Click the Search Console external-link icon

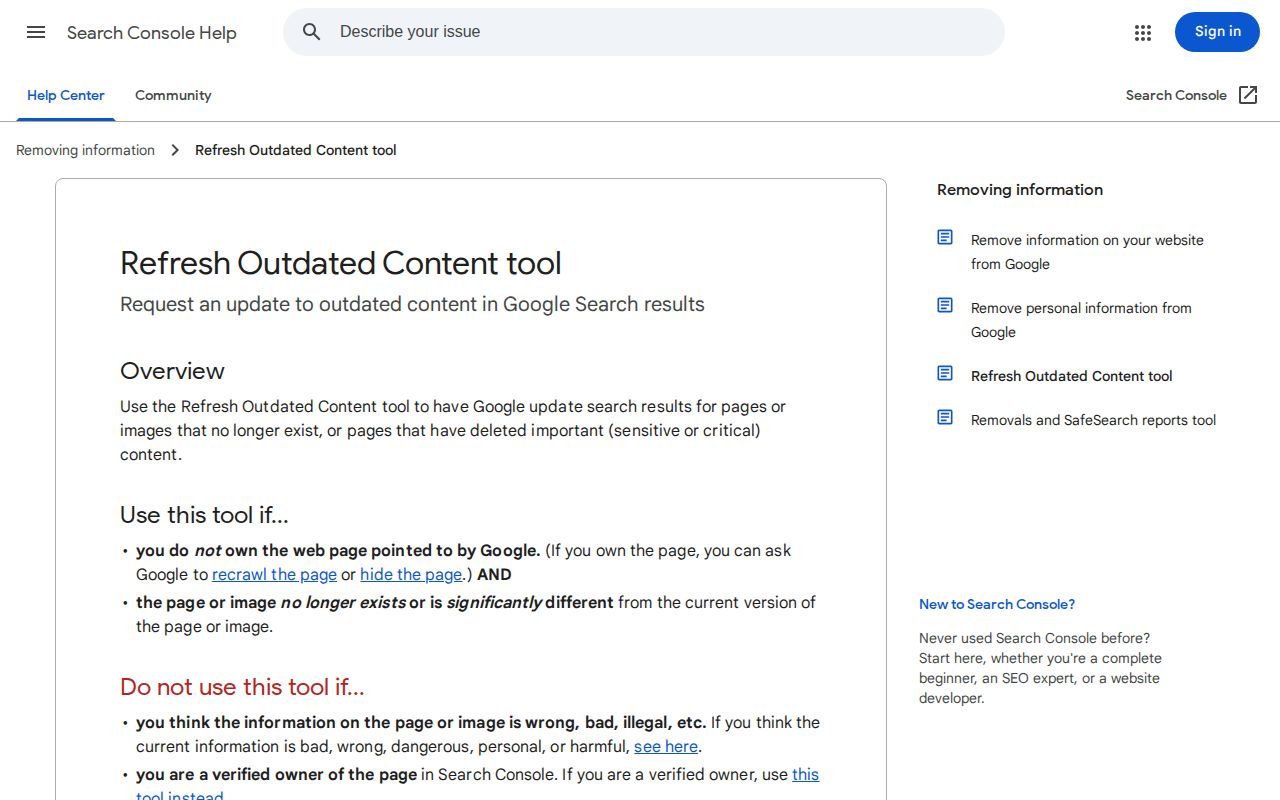(x=1248, y=95)
